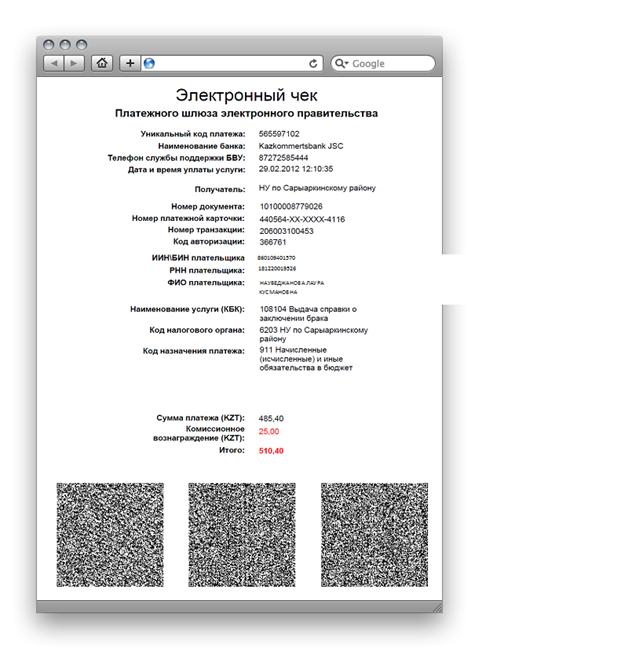The width and height of the screenshot is (643, 649).
Task: Click label 'ФИО плательщика:'
Action: (206, 283)
